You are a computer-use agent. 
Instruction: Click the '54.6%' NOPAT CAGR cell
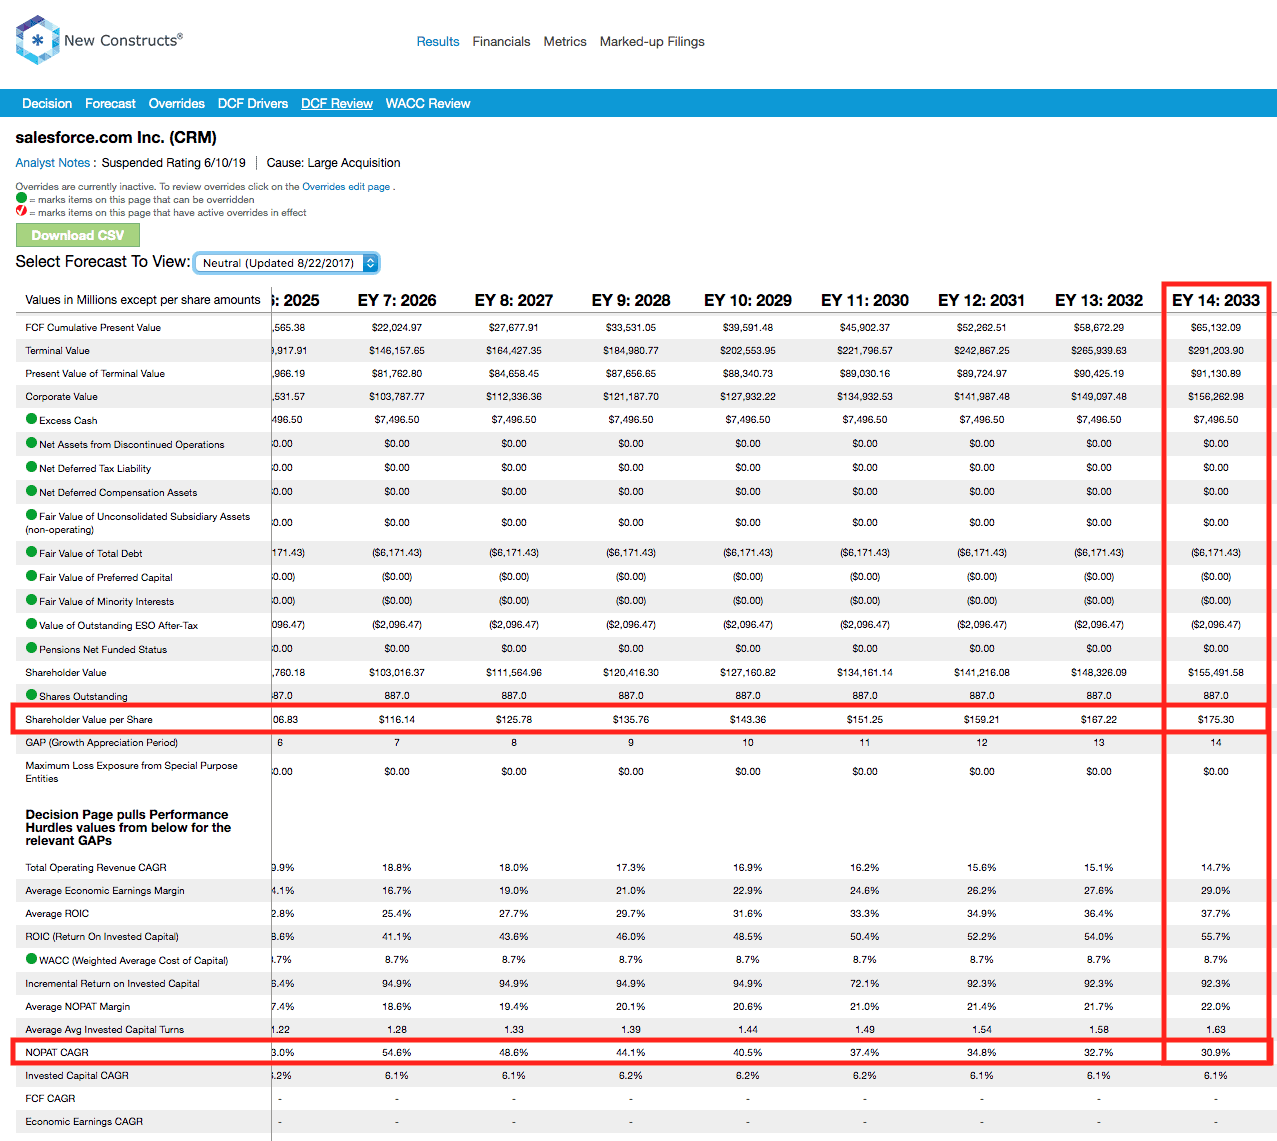397,1053
